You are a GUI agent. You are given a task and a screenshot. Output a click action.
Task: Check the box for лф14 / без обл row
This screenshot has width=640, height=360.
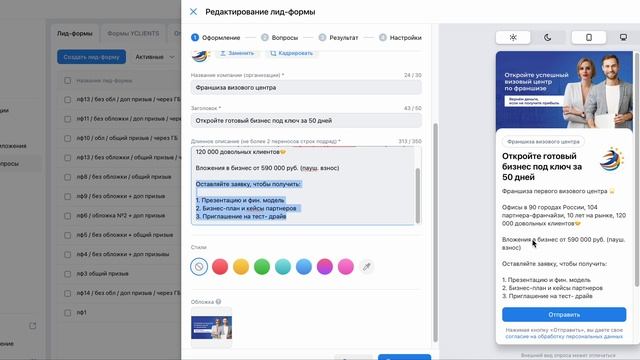click(67, 293)
